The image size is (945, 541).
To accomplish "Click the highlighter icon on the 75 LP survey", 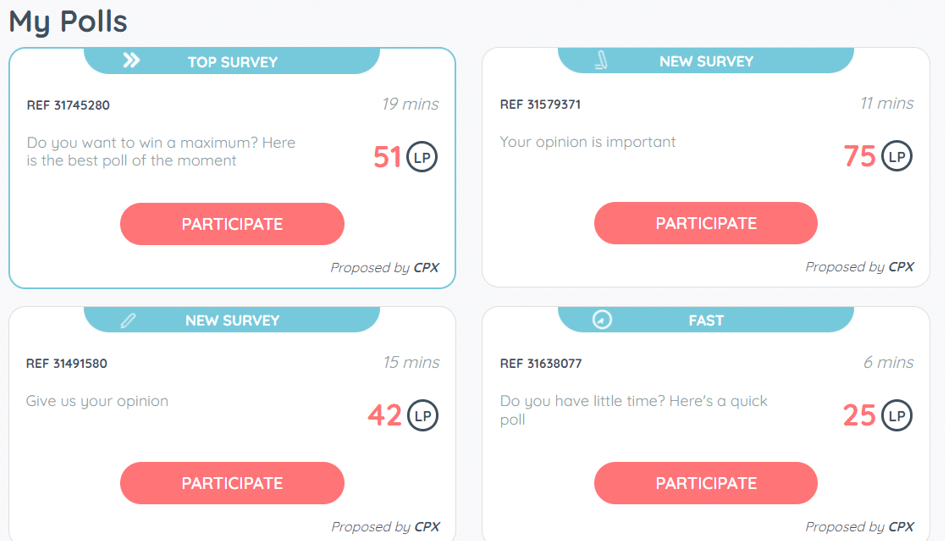I will [601, 61].
